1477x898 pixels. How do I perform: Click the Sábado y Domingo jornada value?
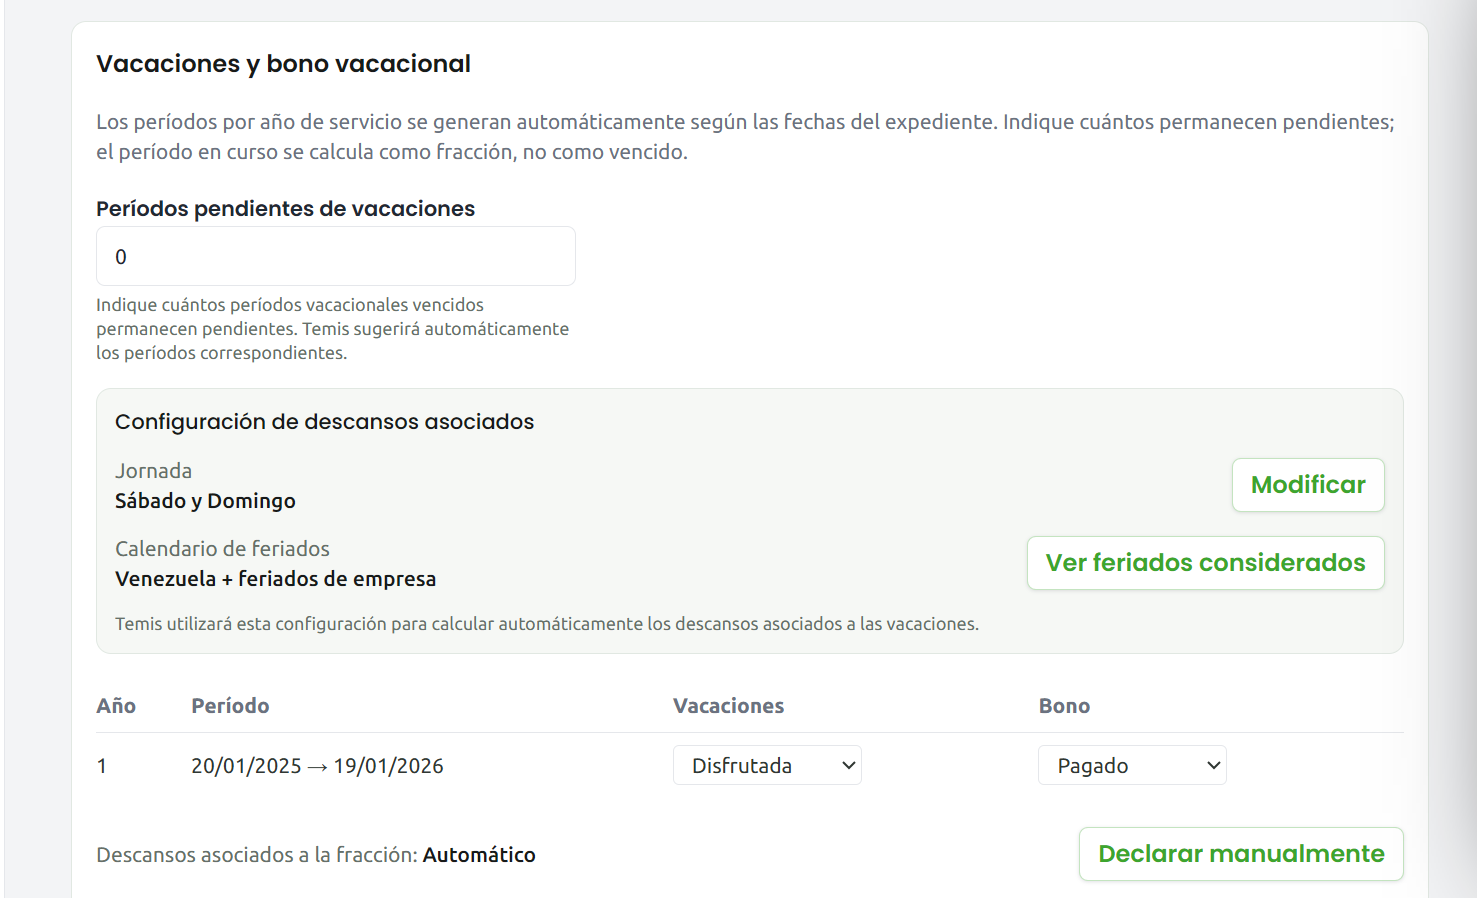point(205,501)
